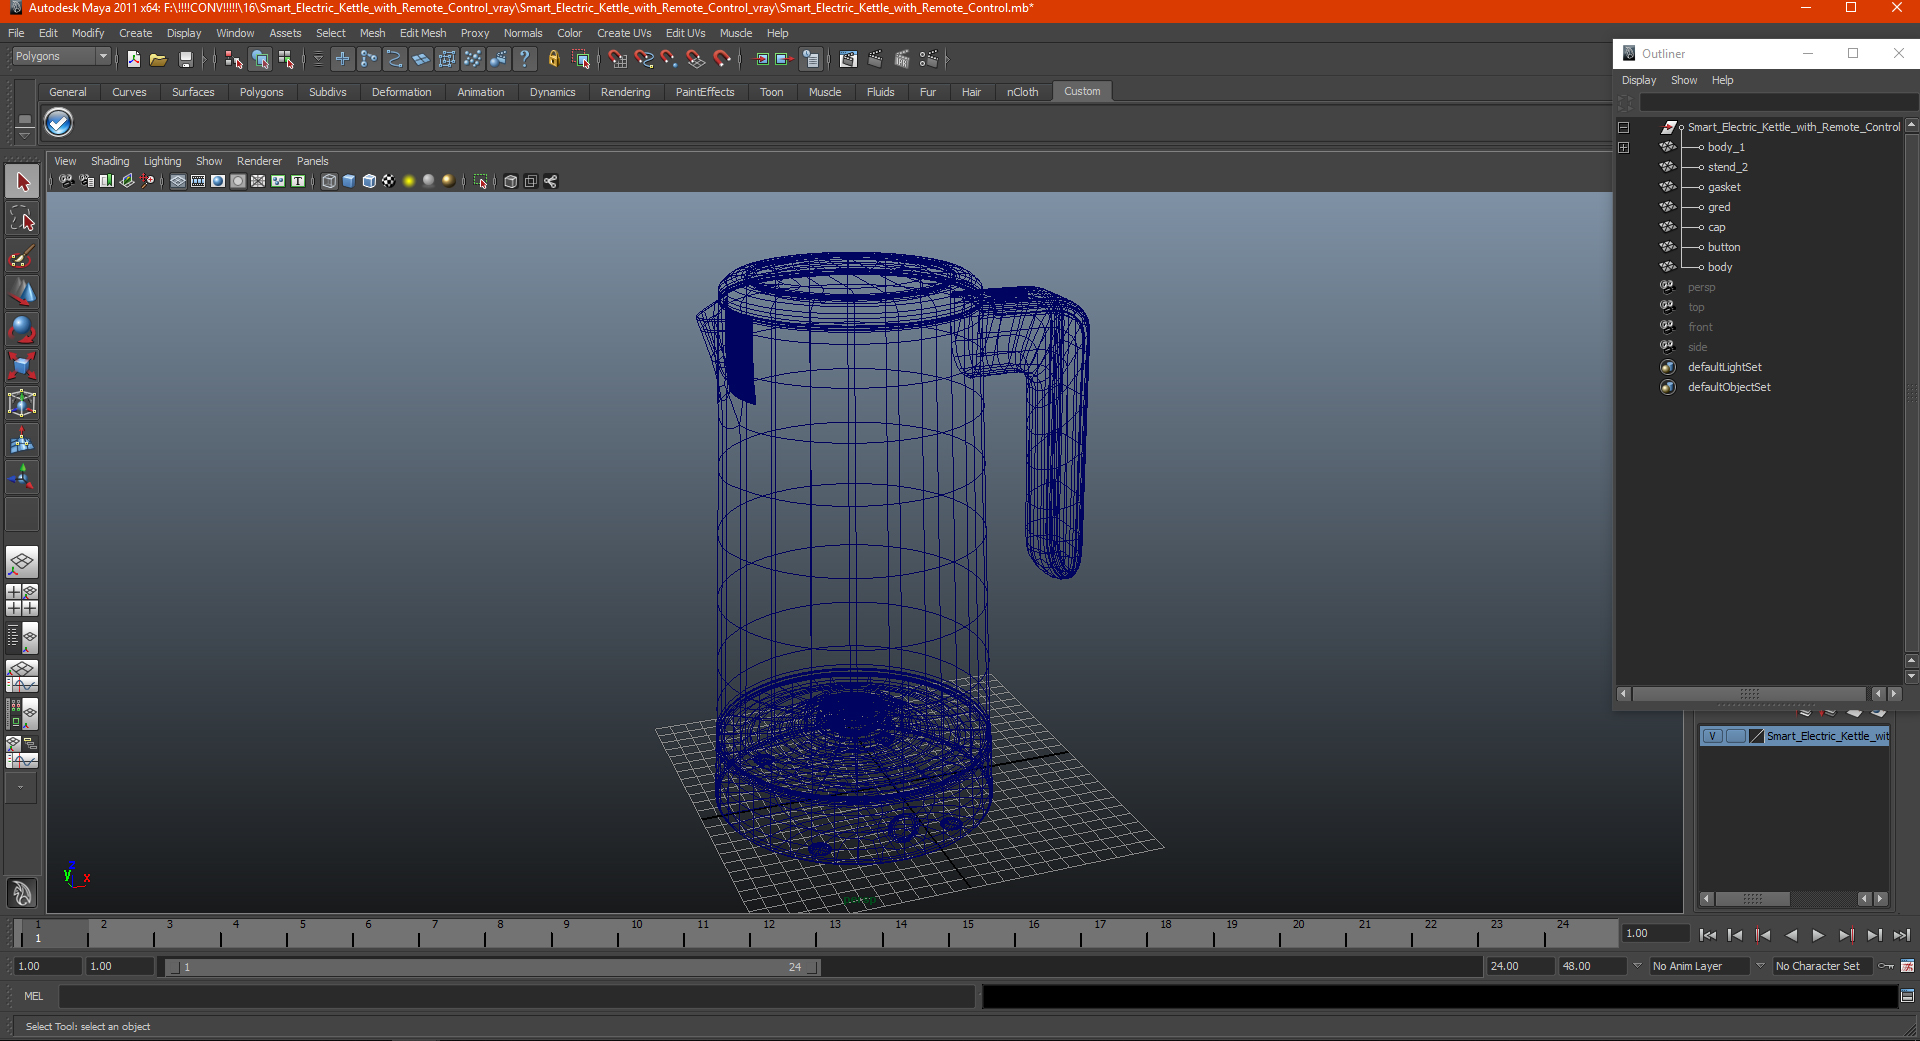Switch to single perspective view layout

pos(22,563)
